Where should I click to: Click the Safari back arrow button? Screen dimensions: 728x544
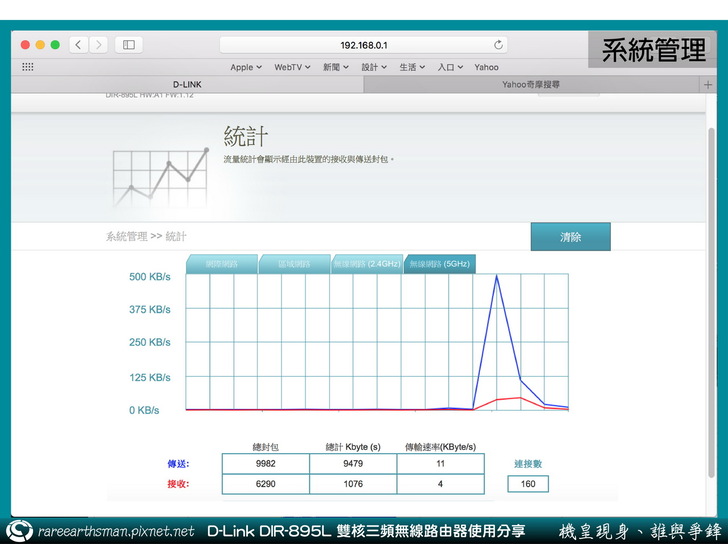click(77, 45)
